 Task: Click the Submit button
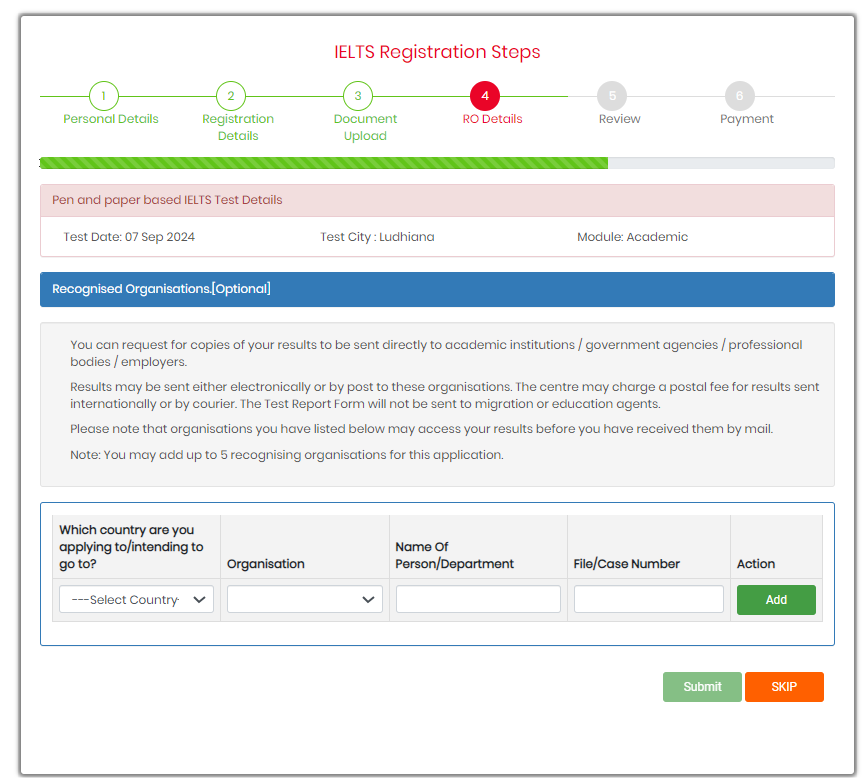coord(702,687)
